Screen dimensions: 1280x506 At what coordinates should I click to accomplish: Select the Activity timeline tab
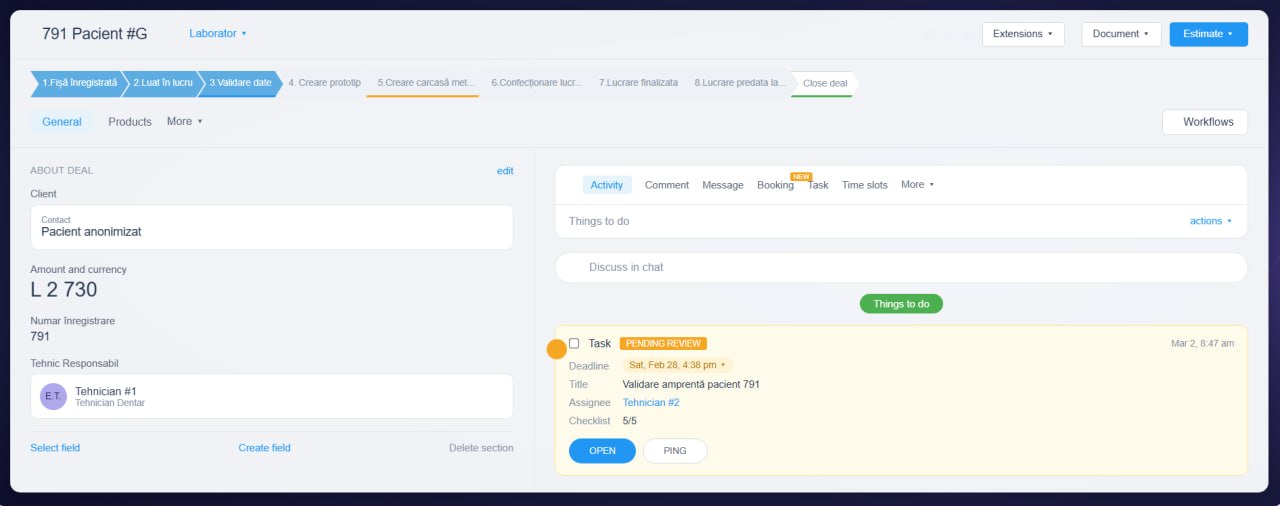607,184
